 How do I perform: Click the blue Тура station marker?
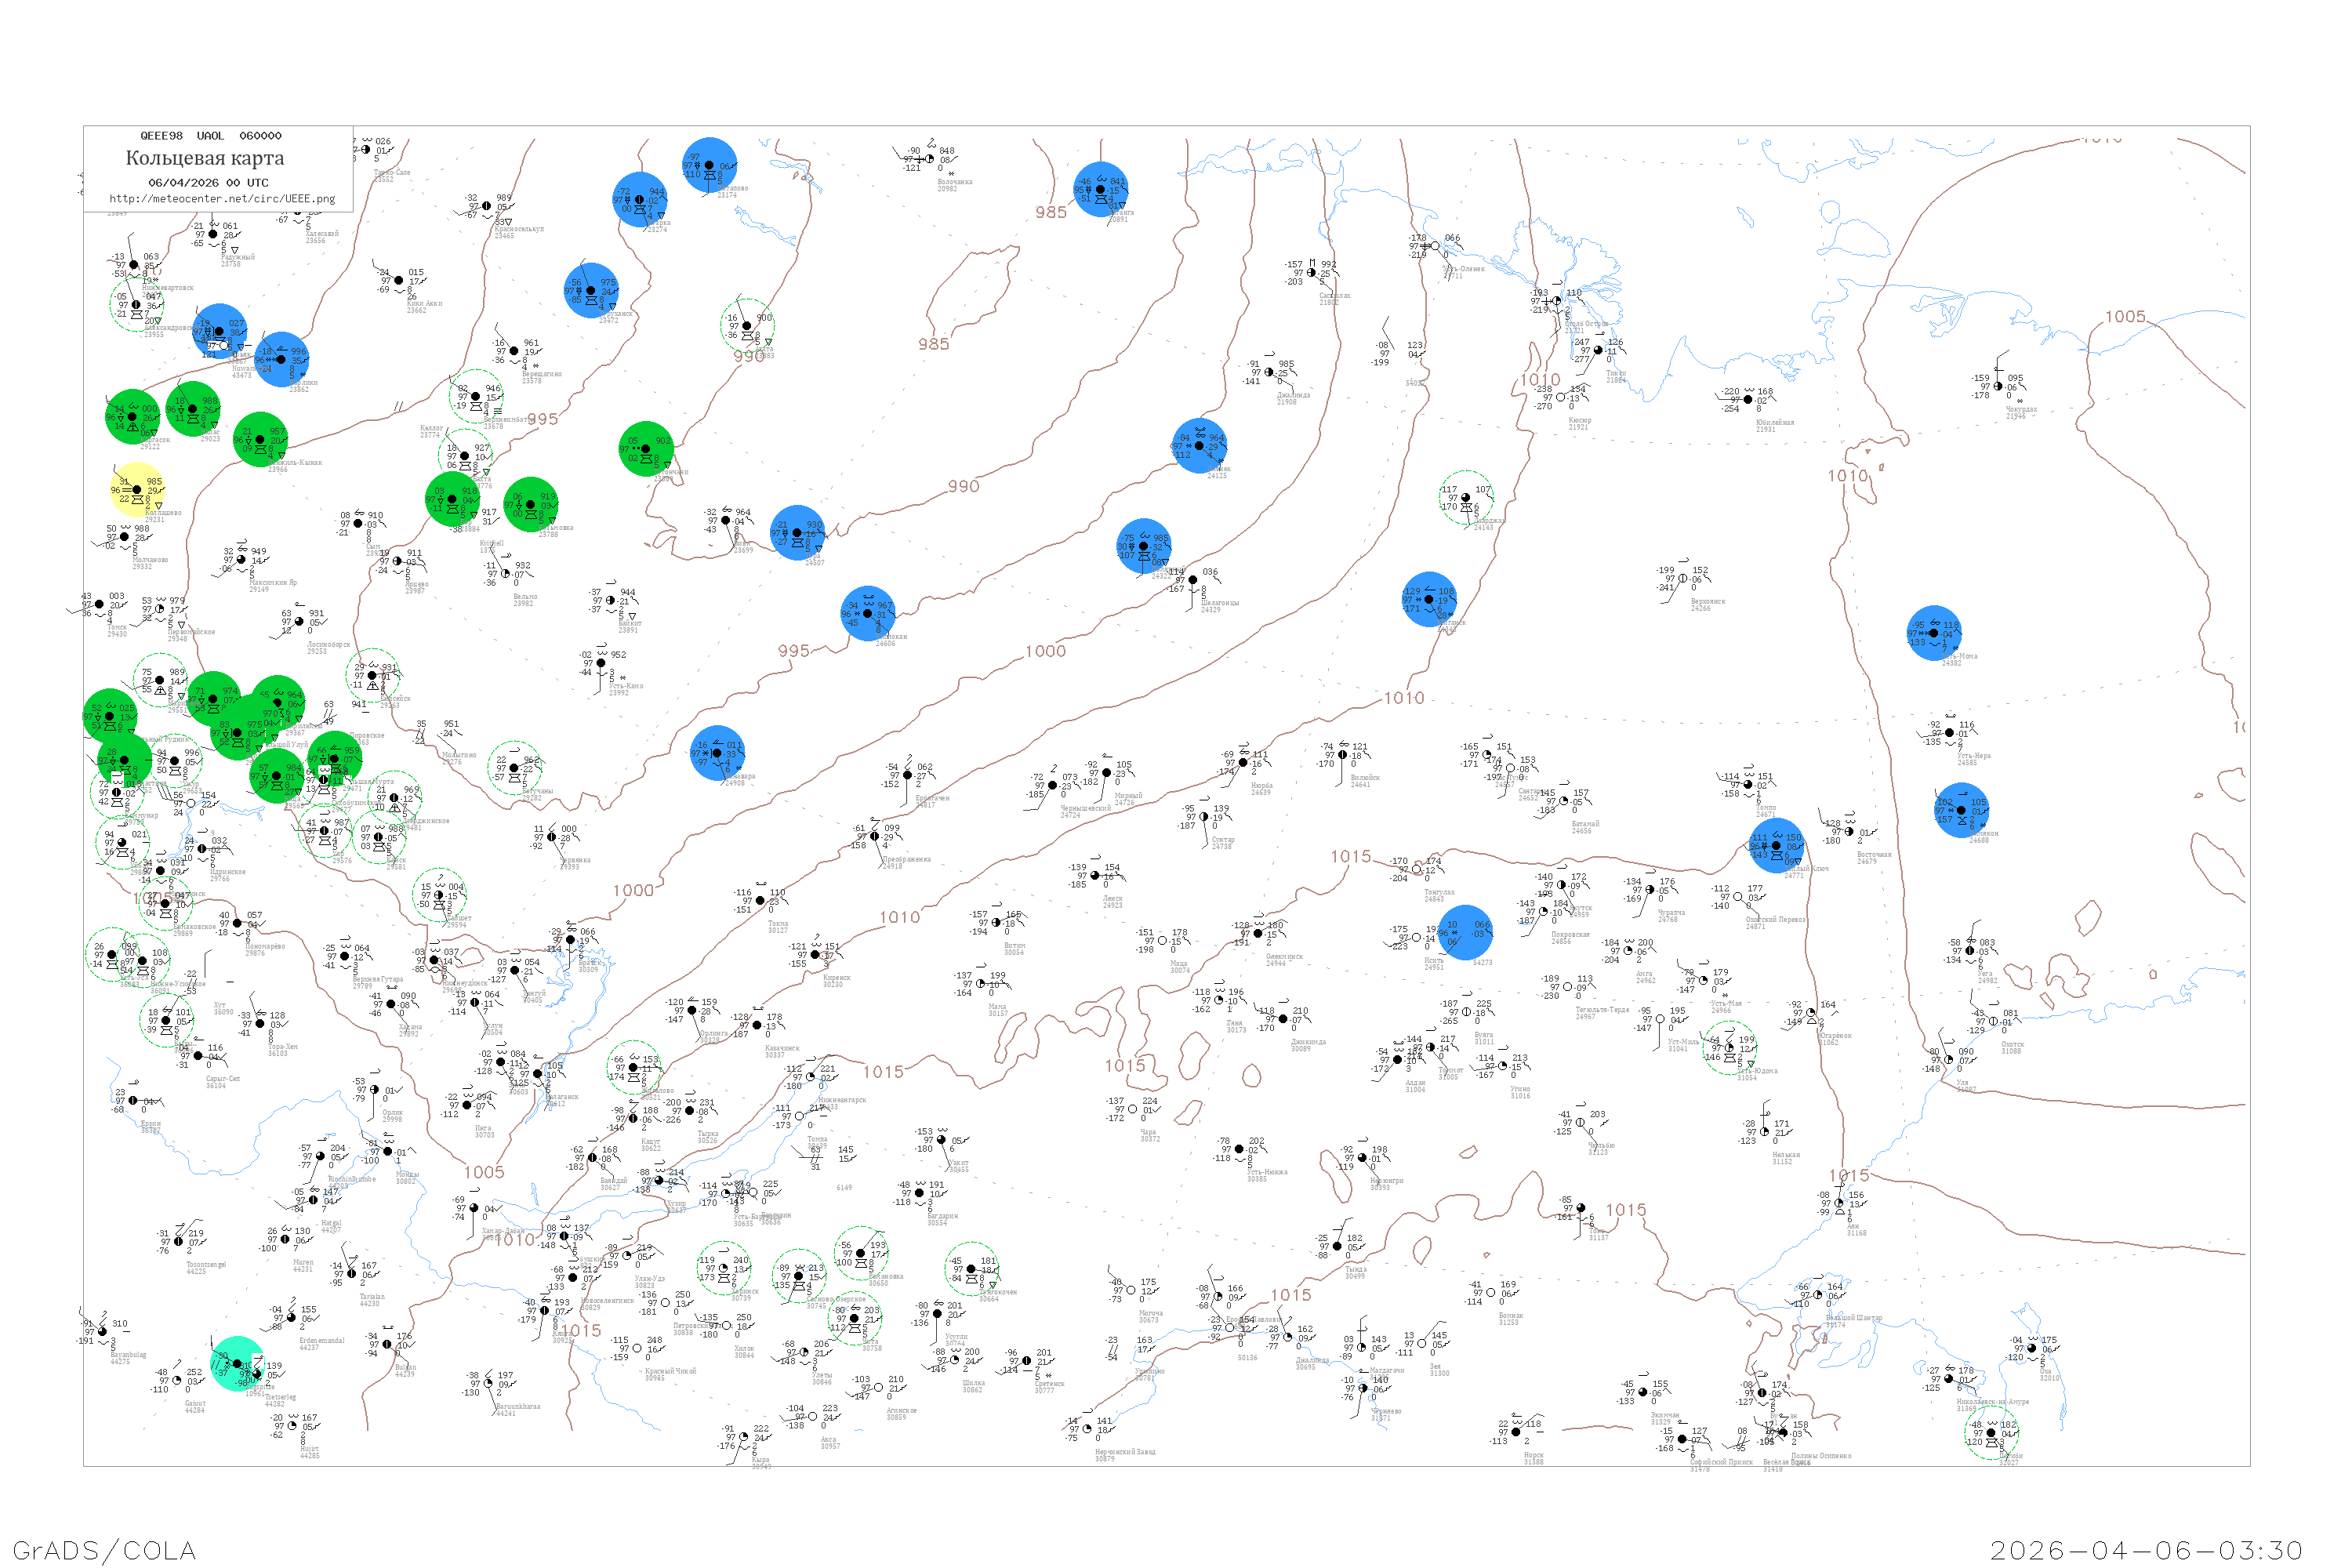tap(797, 533)
